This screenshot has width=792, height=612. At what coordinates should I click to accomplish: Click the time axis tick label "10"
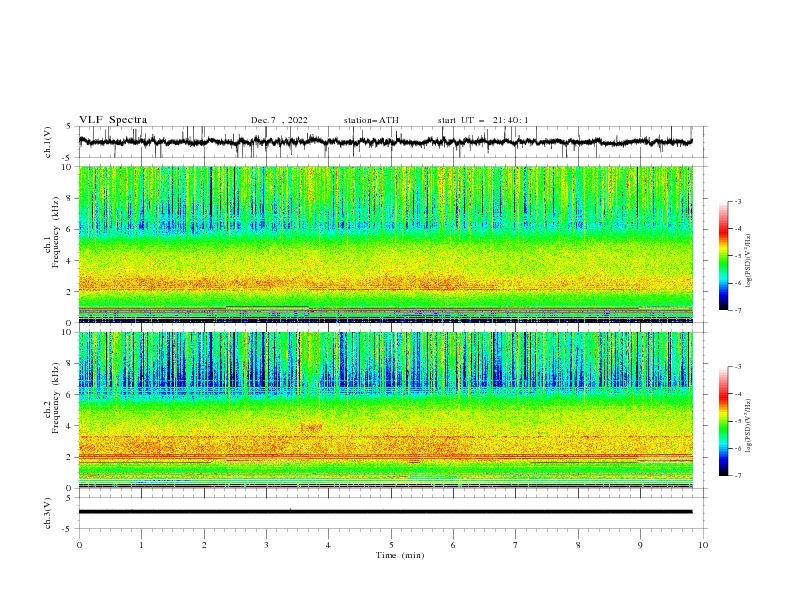tap(703, 545)
